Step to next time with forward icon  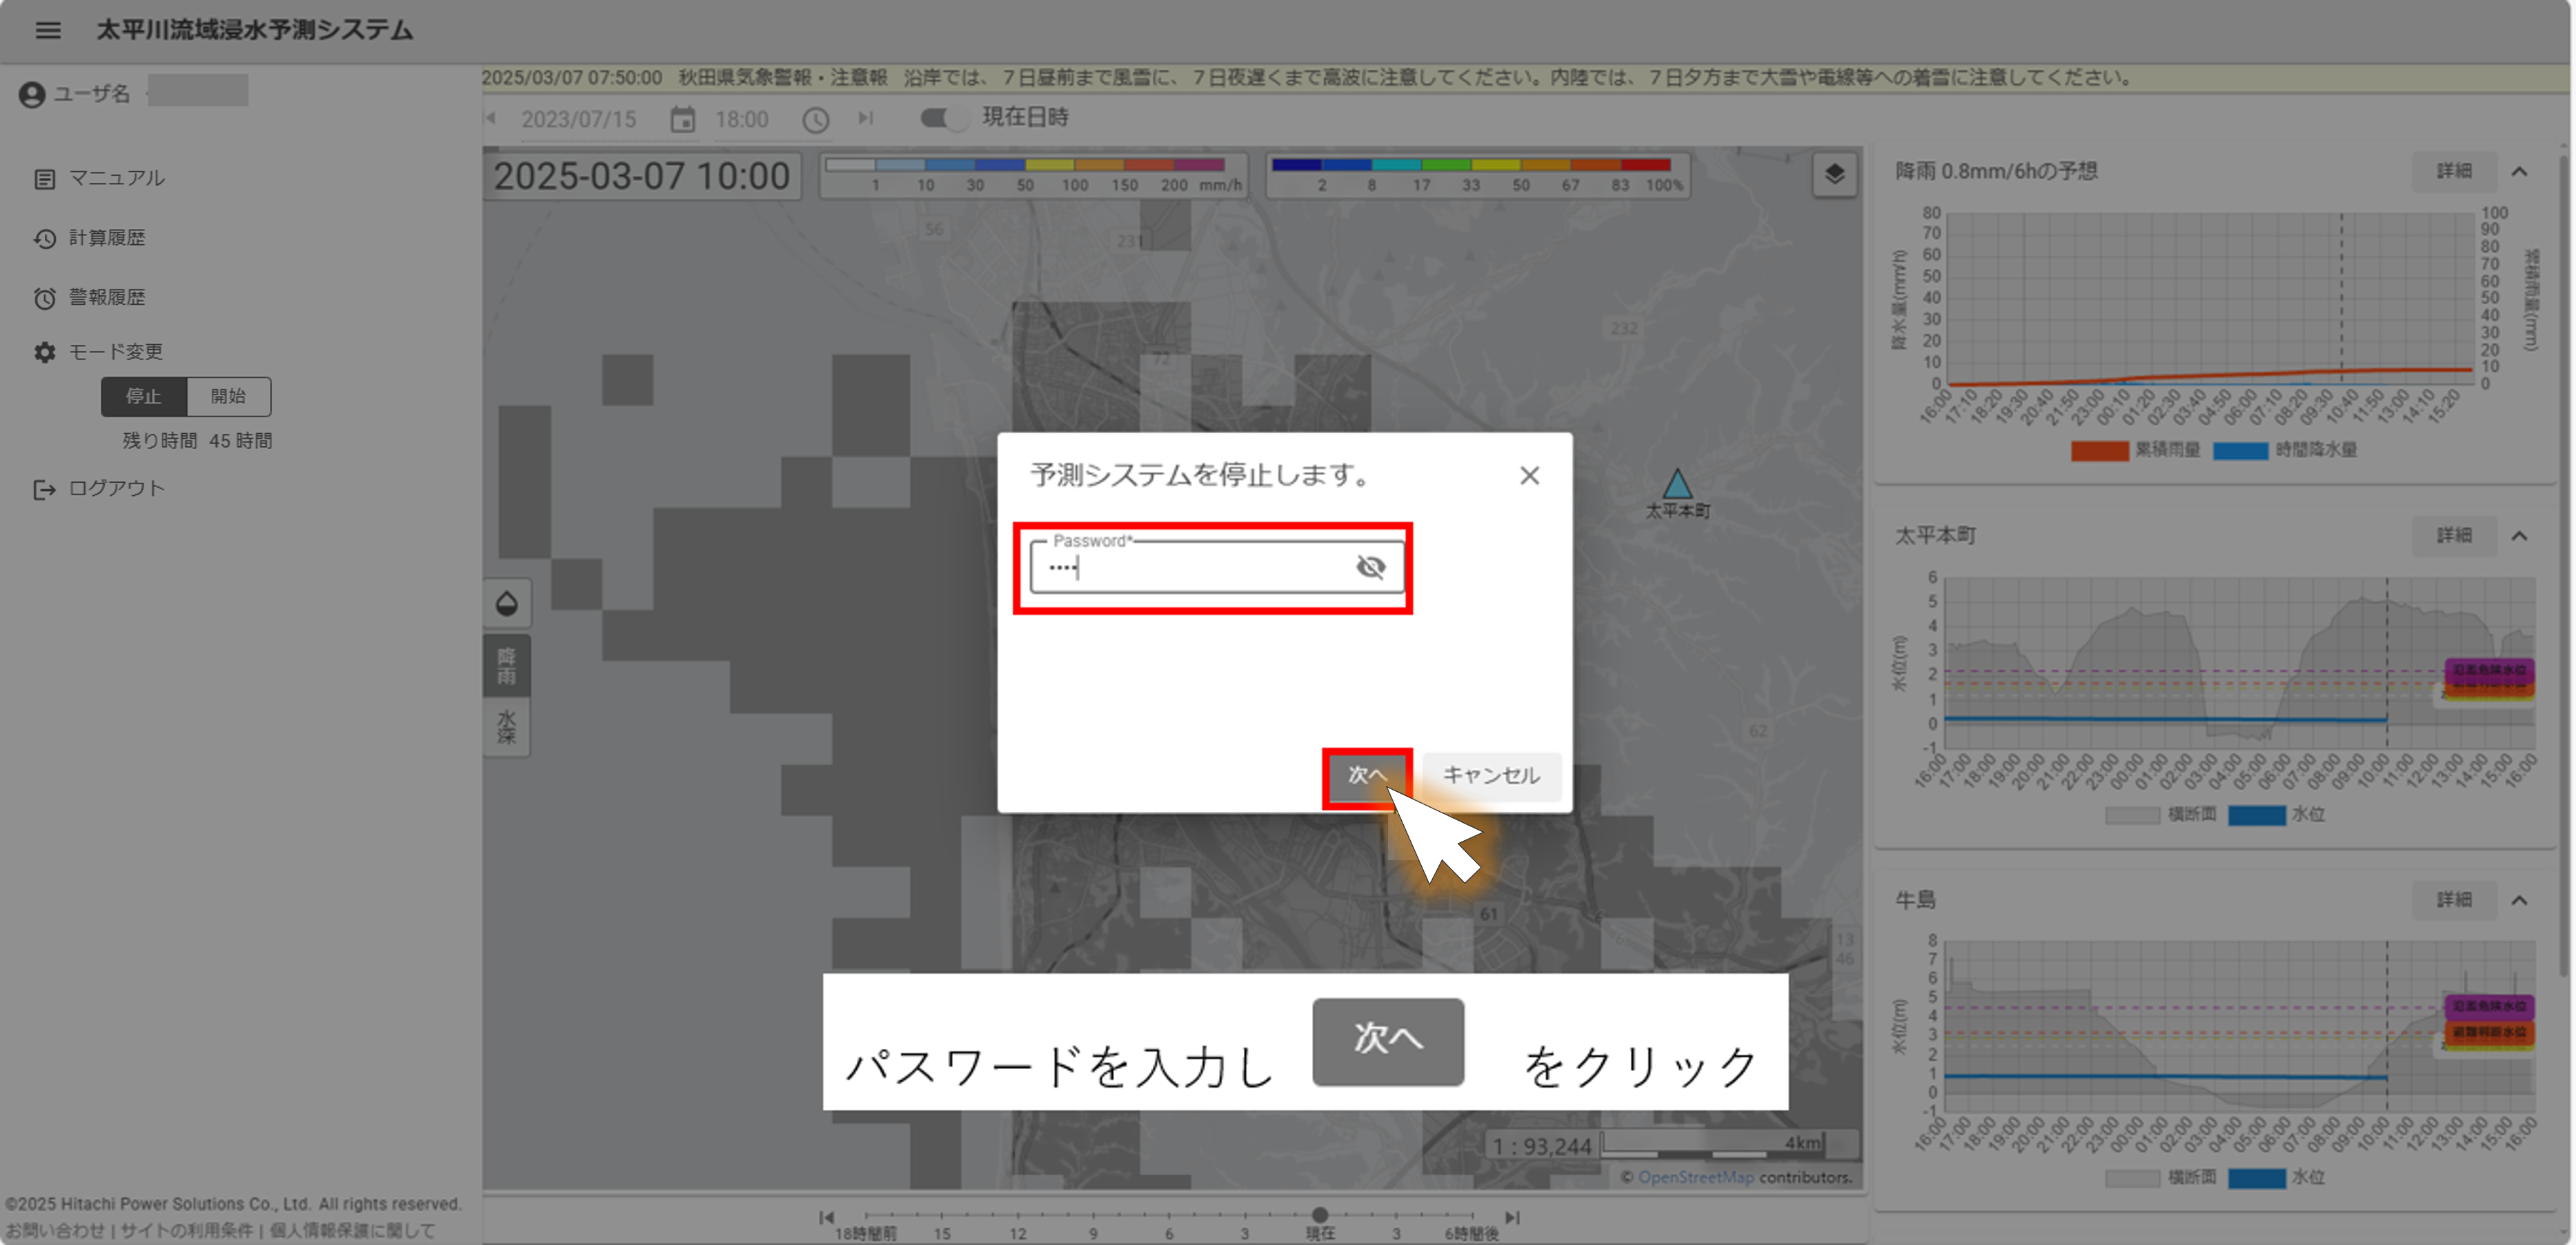866,118
